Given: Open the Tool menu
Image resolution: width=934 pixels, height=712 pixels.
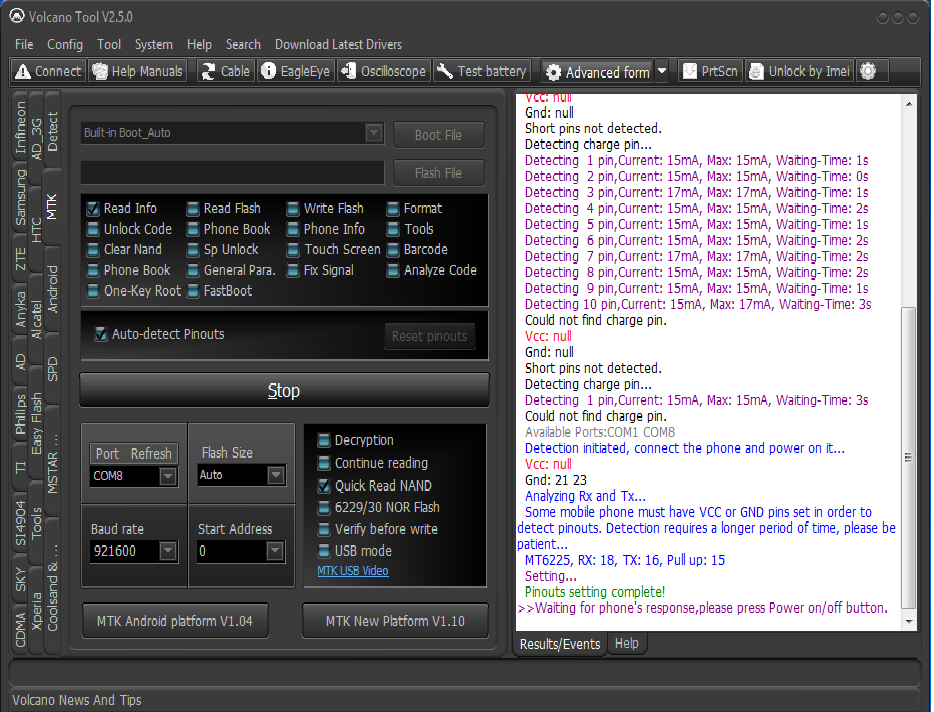Looking at the screenshot, I should tap(109, 45).
